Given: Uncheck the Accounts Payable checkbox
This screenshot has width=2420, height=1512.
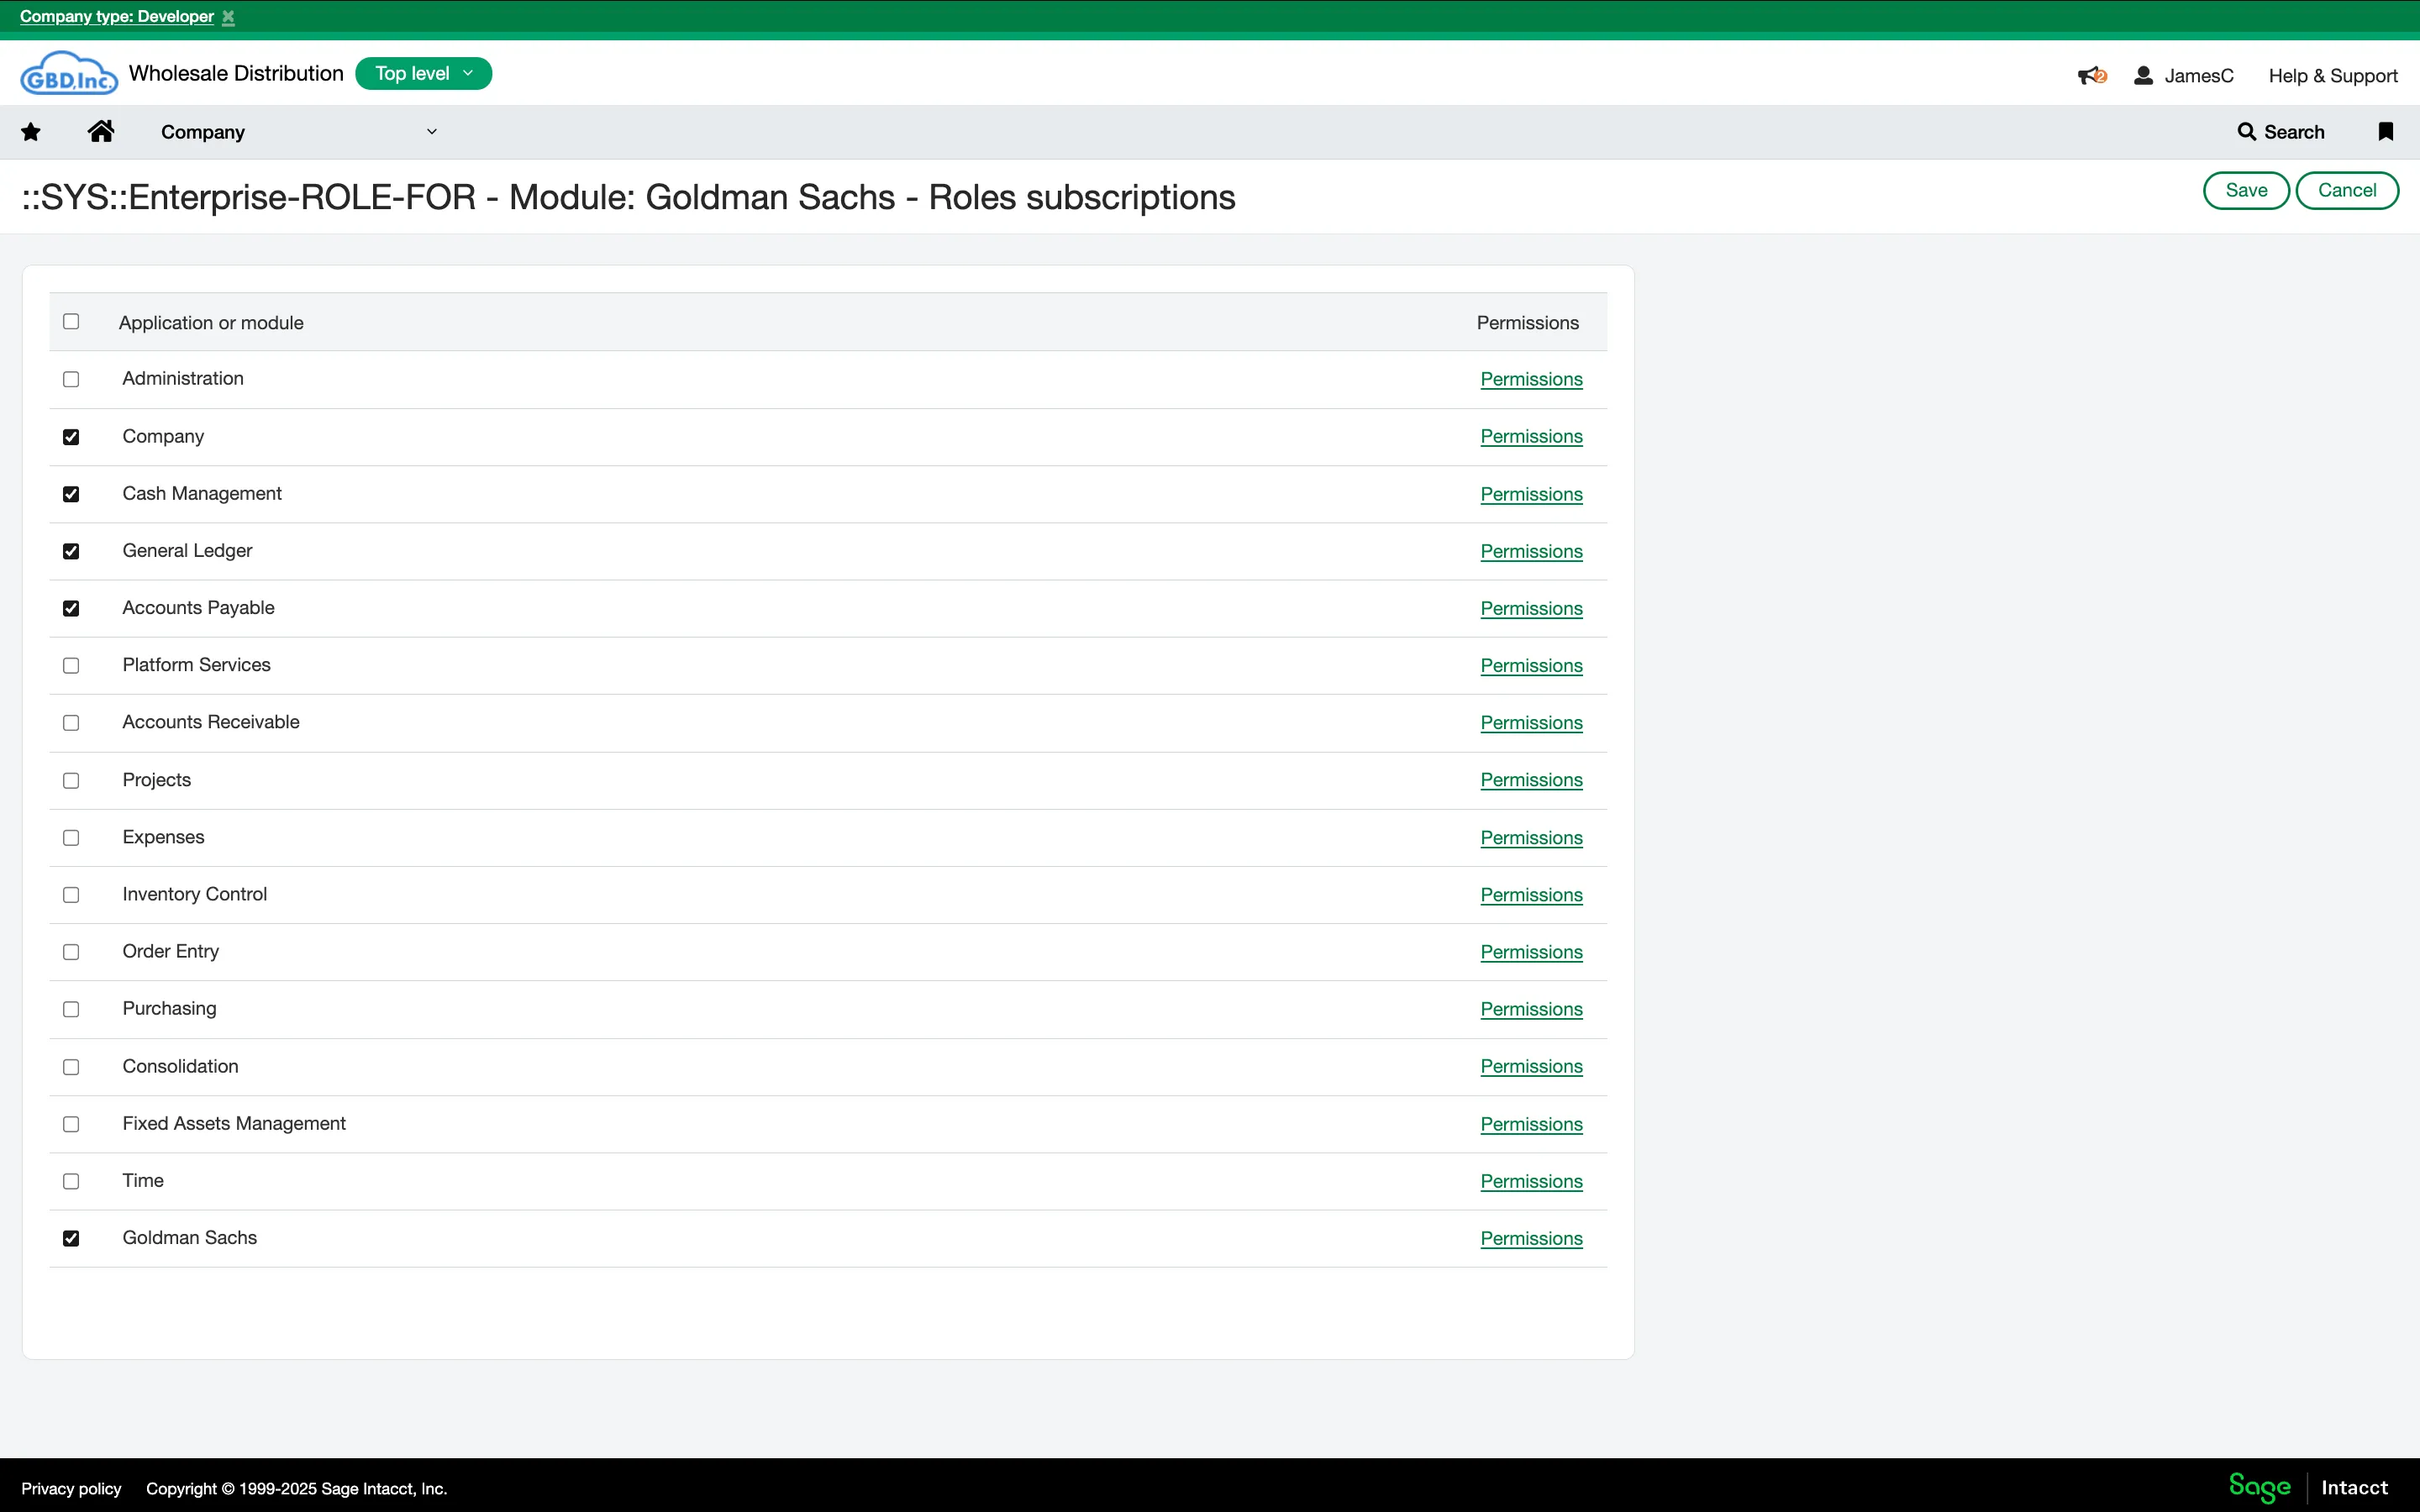Looking at the screenshot, I should [71, 609].
